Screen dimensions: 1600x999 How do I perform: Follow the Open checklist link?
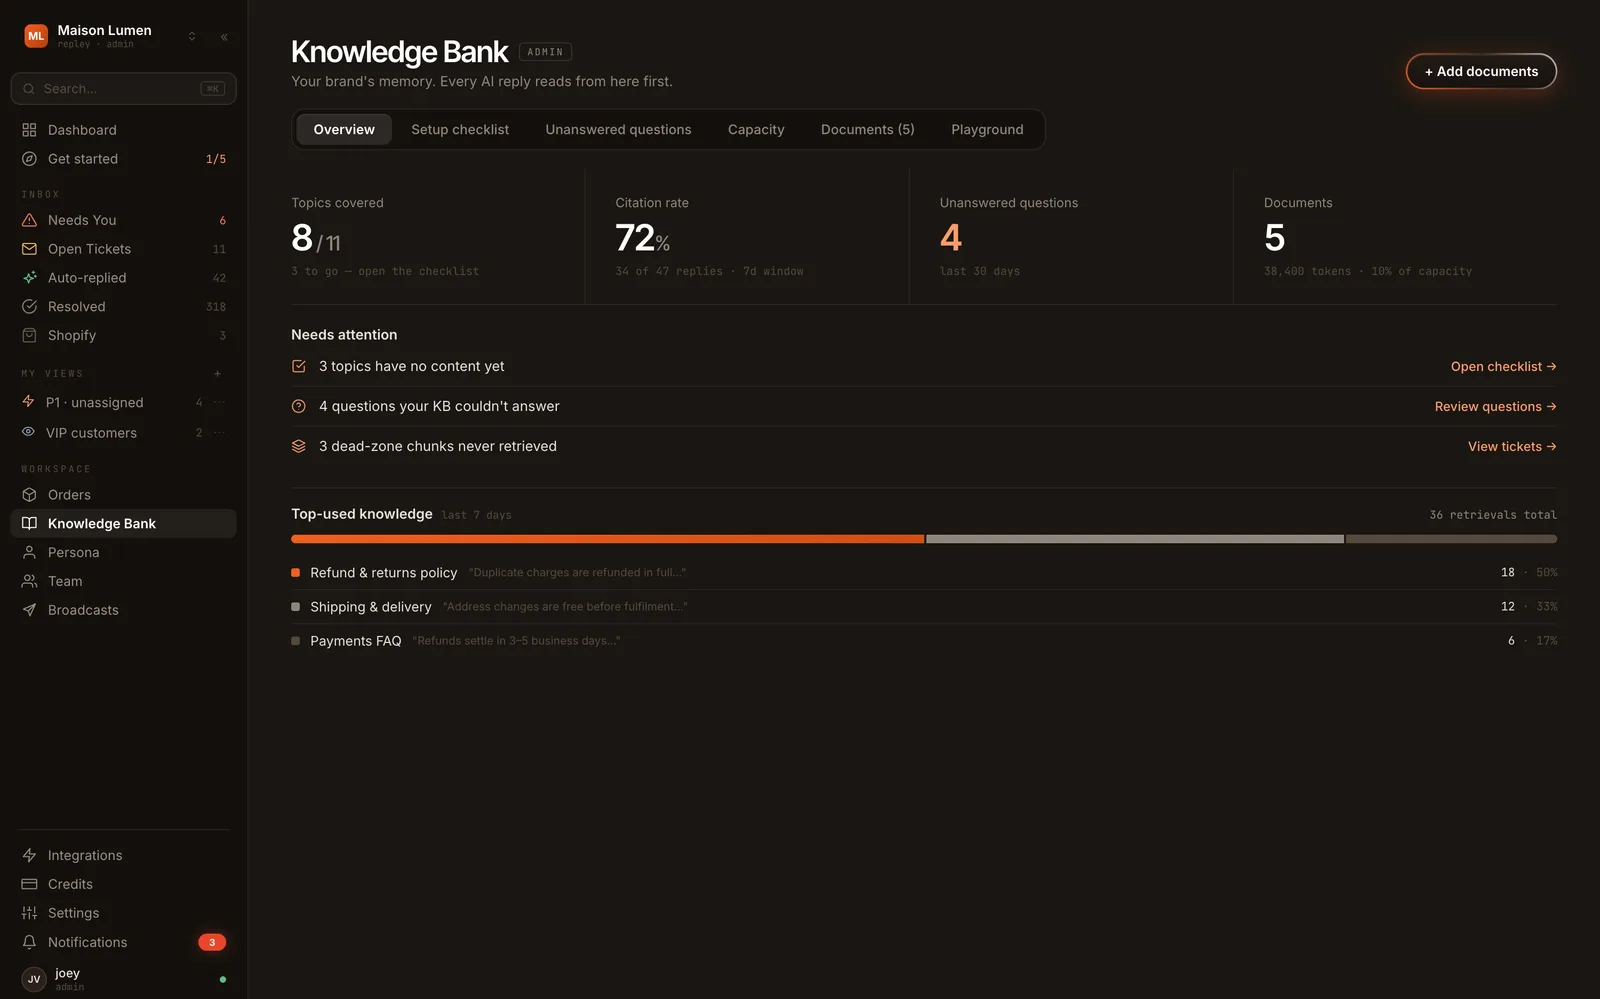(1503, 367)
